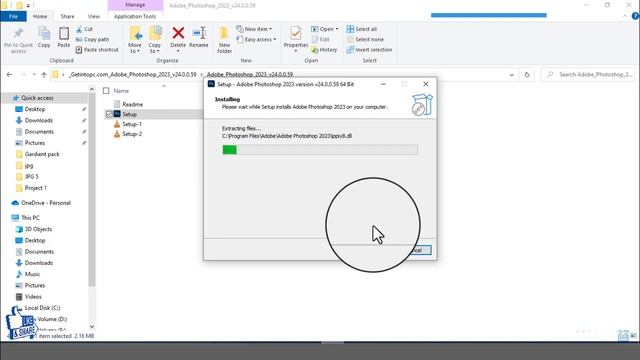Screen dimensions: 640x360
Task: Click the Help question mark icon
Action: coord(636,16)
